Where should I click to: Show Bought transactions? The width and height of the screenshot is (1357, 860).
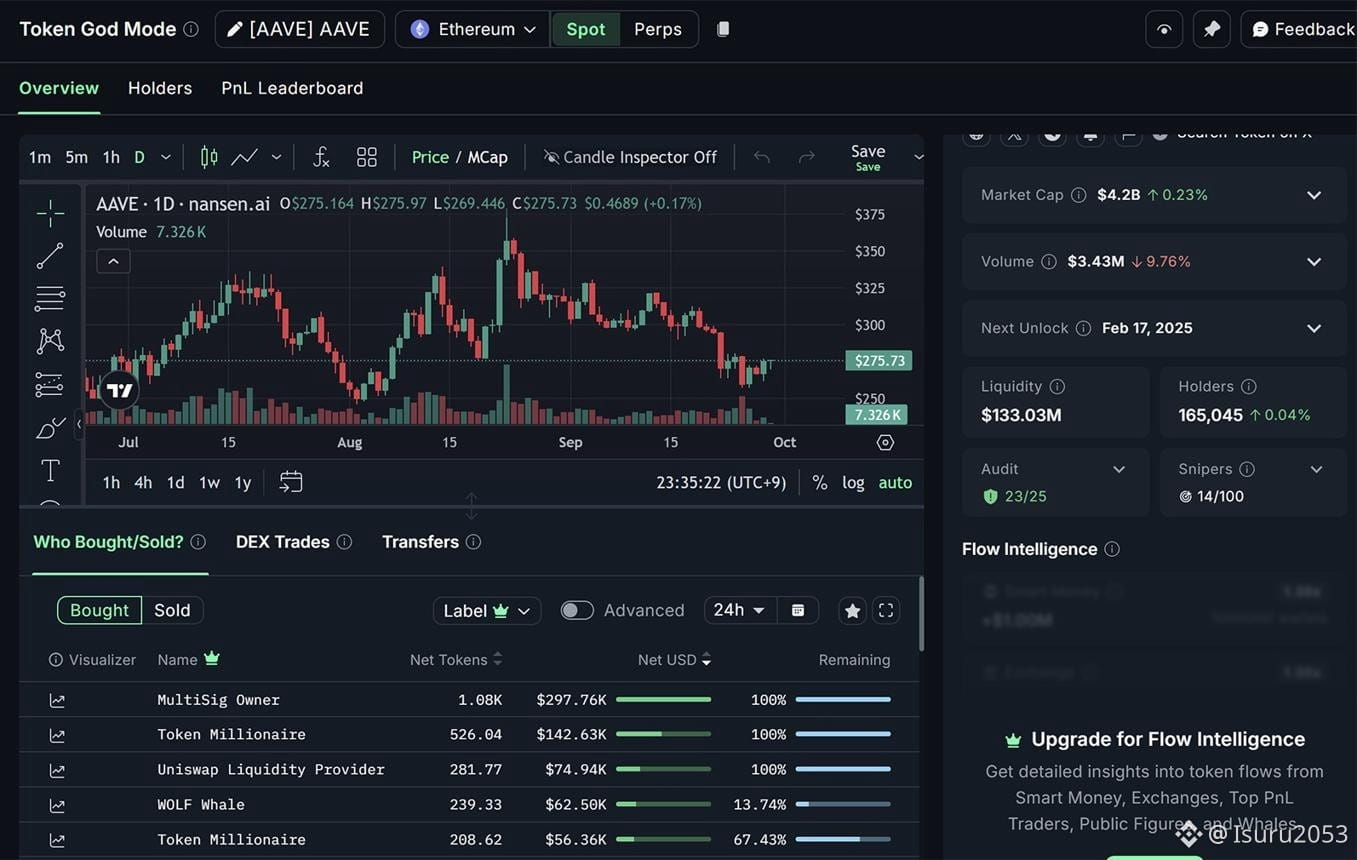pos(99,610)
